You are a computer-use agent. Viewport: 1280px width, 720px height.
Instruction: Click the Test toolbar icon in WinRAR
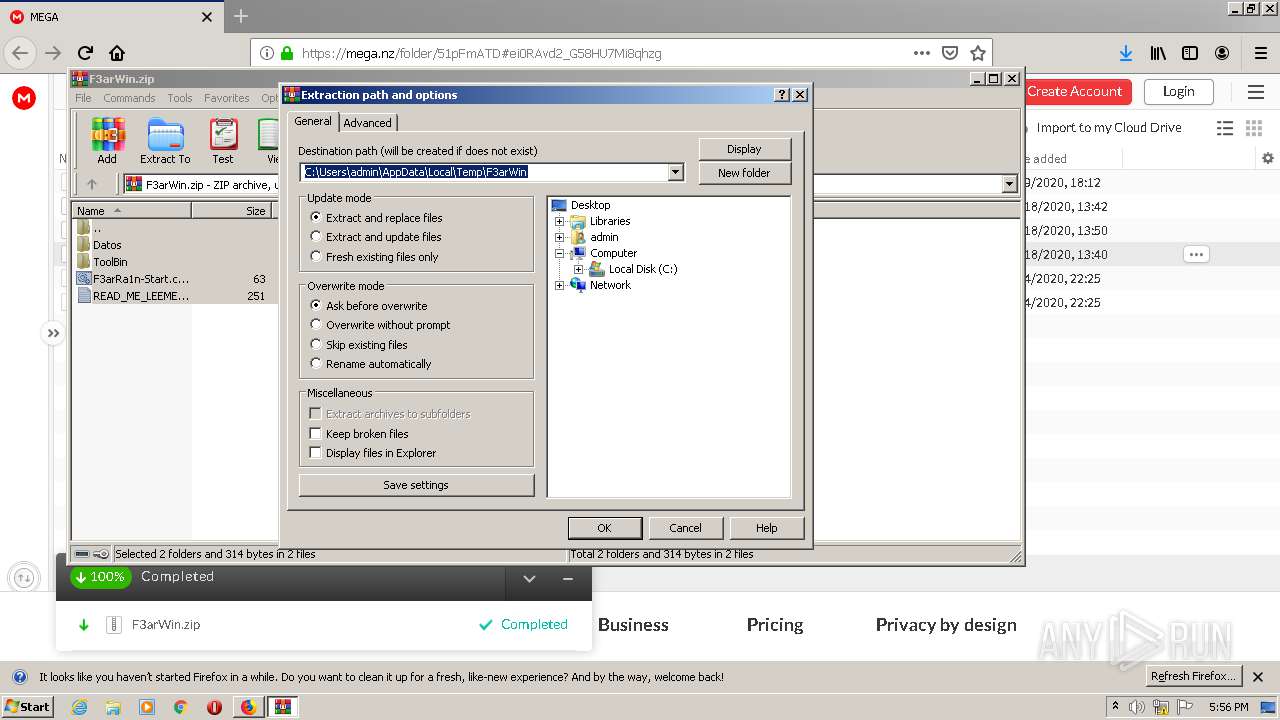223,141
